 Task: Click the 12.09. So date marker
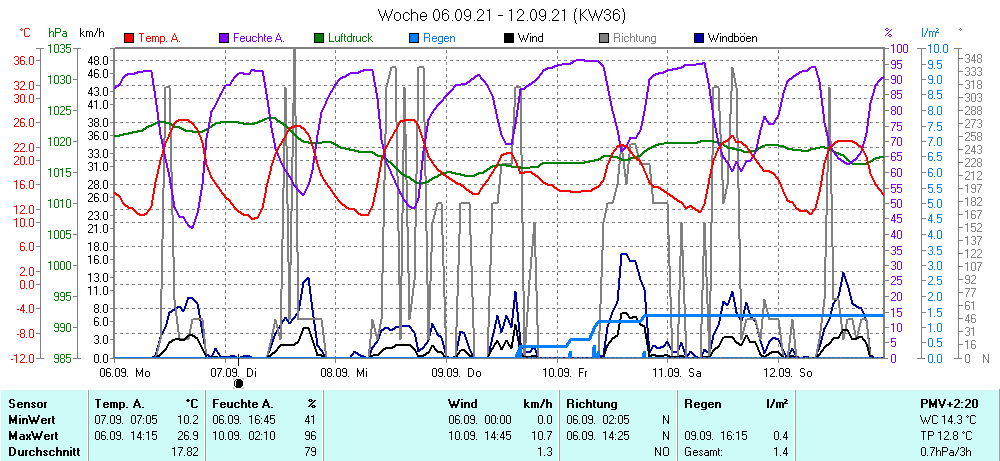[787, 372]
